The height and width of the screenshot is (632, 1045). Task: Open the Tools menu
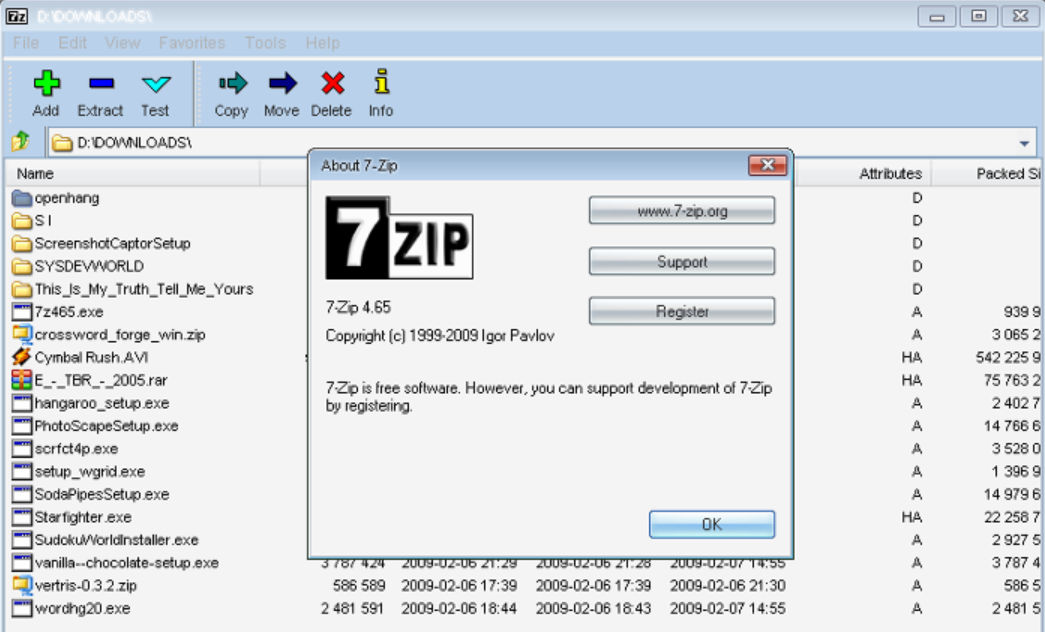click(x=265, y=43)
